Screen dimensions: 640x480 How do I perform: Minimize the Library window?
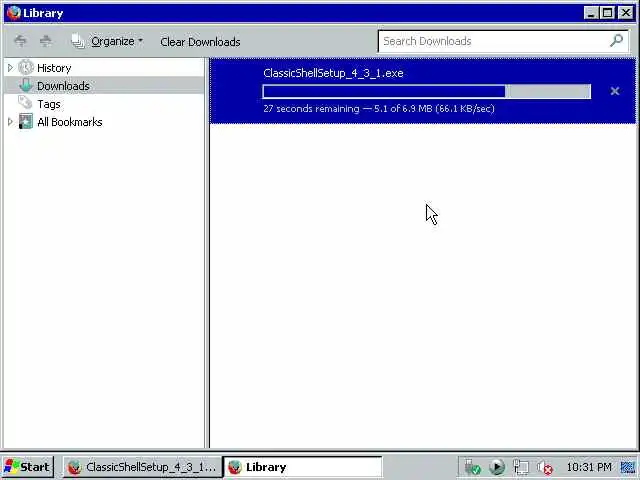[591, 13]
